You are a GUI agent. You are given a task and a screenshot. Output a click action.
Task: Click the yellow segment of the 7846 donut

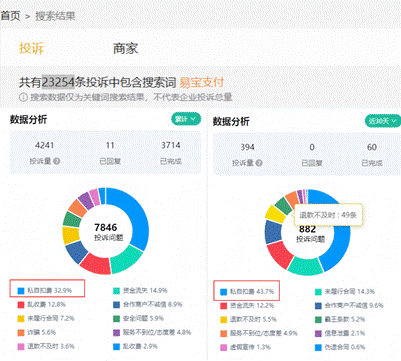tap(71, 235)
